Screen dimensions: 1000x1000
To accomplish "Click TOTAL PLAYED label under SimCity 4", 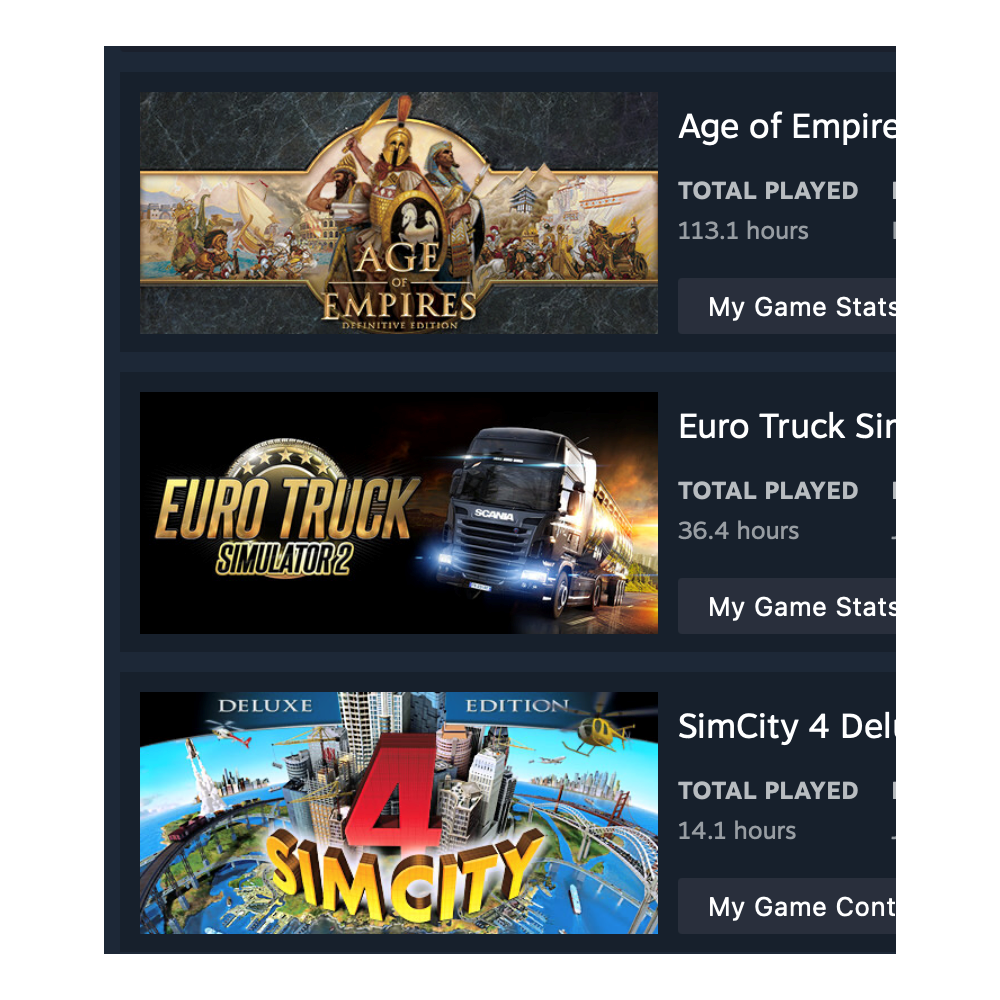I will tap(768, 790).
